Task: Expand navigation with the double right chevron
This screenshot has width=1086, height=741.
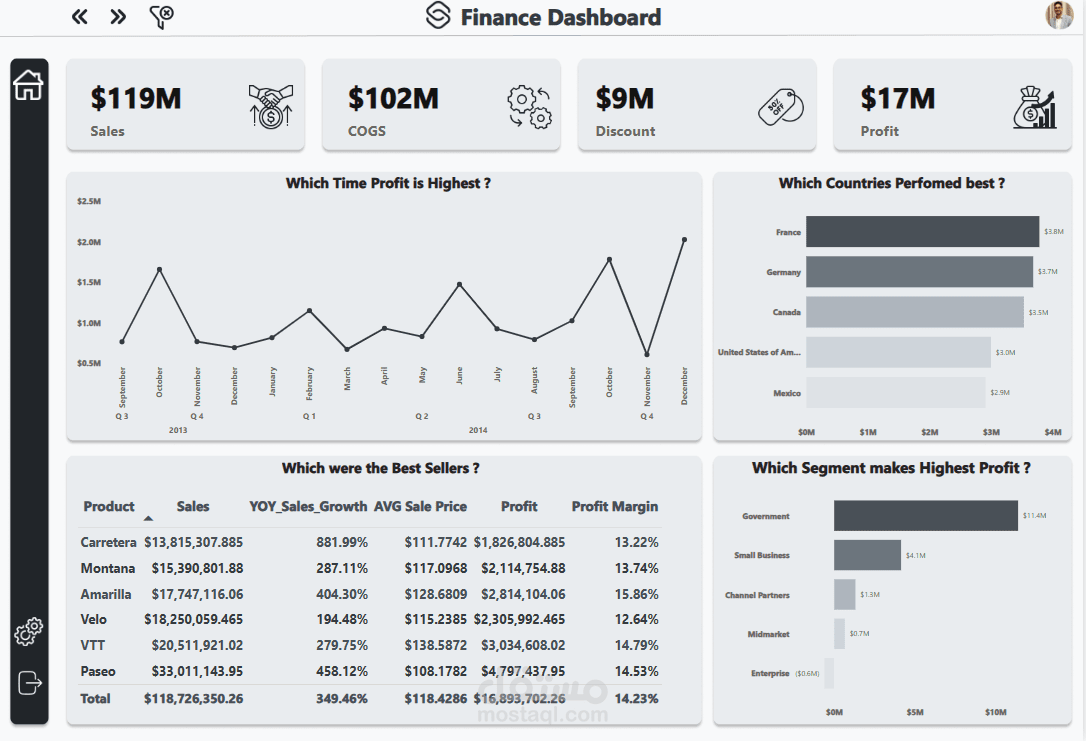Action: (x=117, y=16)
